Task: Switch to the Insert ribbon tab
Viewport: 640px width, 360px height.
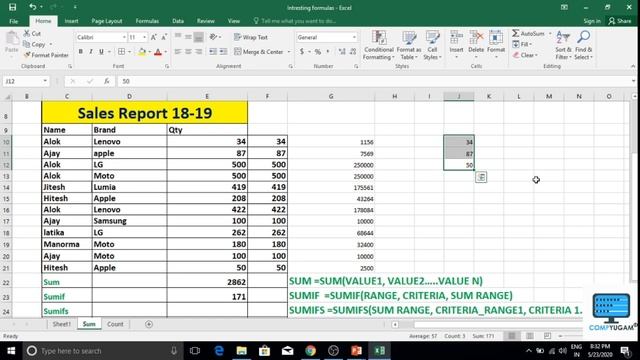Action: pyautogui.click(x=71, y=21)
